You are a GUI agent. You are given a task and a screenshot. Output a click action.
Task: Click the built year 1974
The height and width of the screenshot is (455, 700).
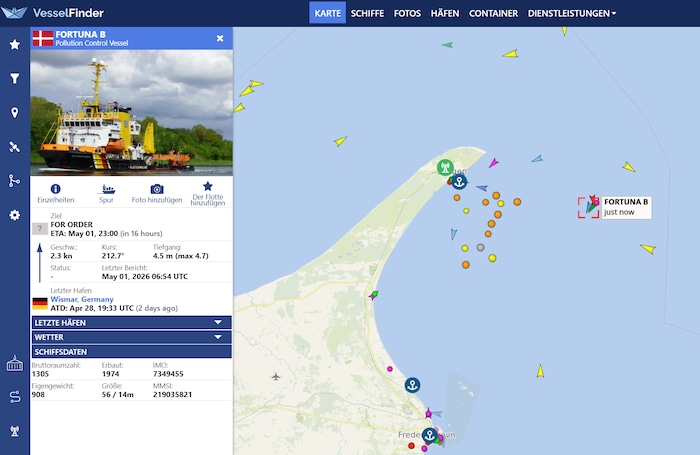[111, 374]
